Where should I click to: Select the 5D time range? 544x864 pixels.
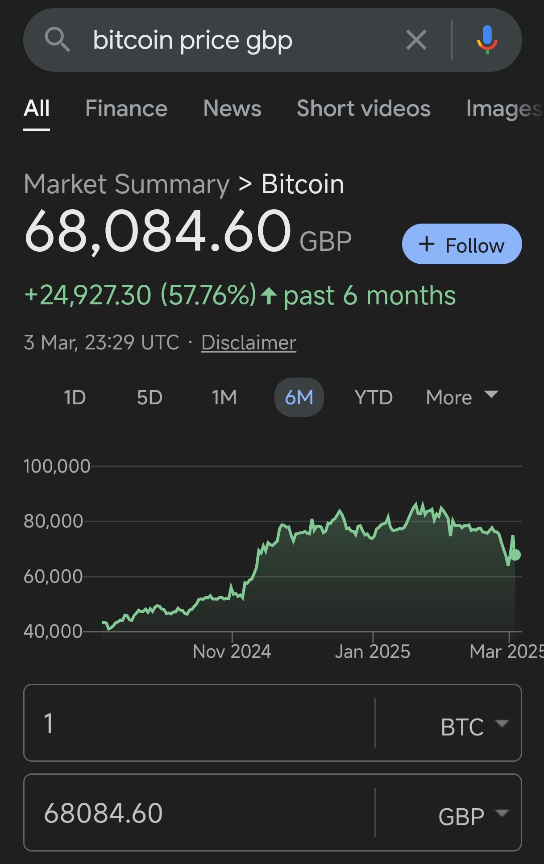pos(149,397)
